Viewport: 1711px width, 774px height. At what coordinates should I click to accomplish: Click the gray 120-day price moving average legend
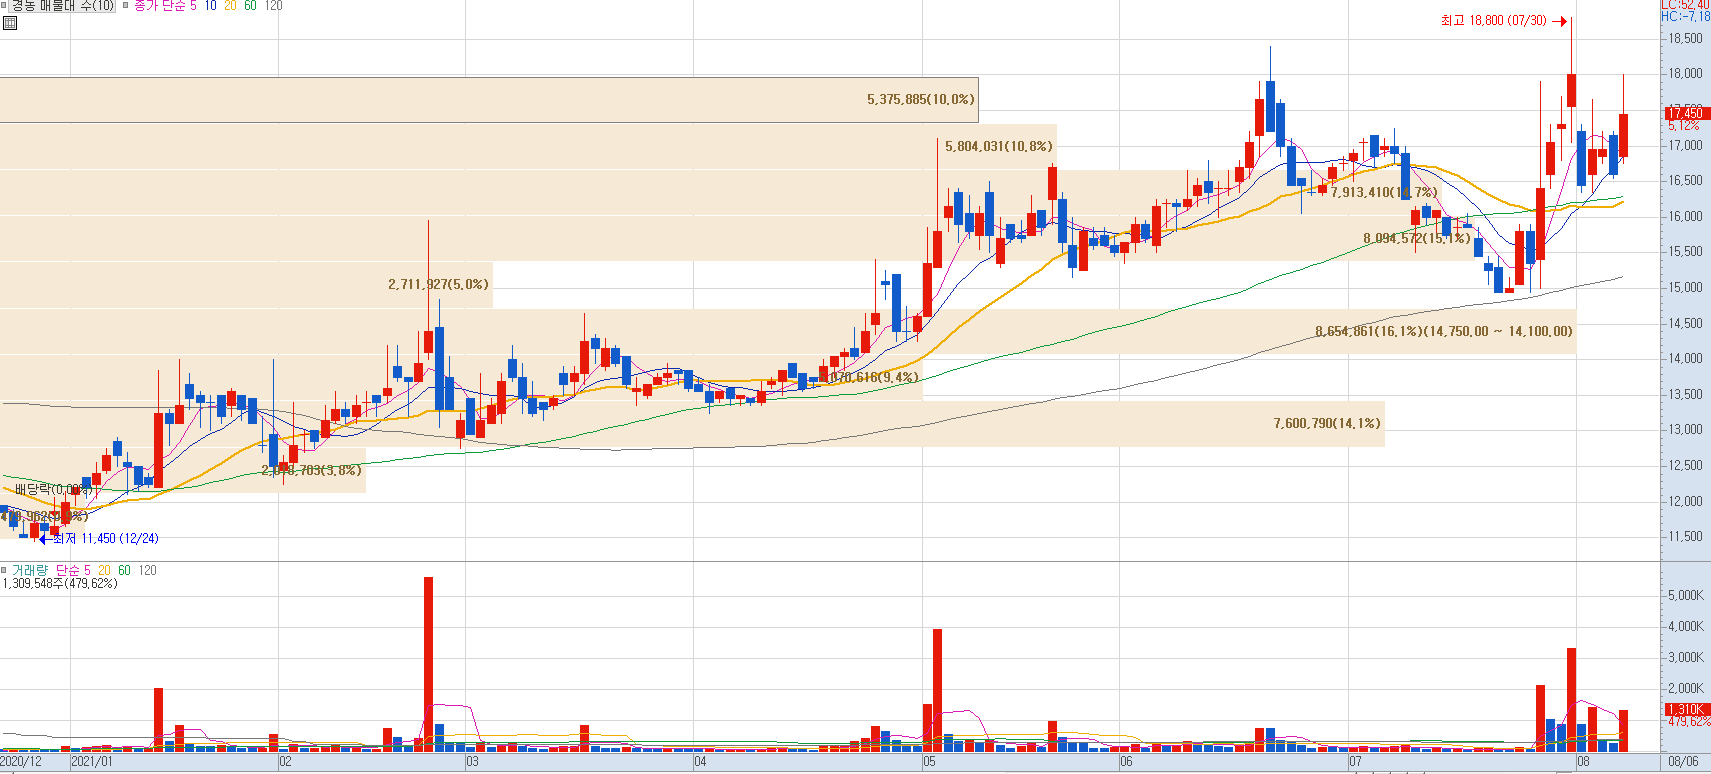273,6
